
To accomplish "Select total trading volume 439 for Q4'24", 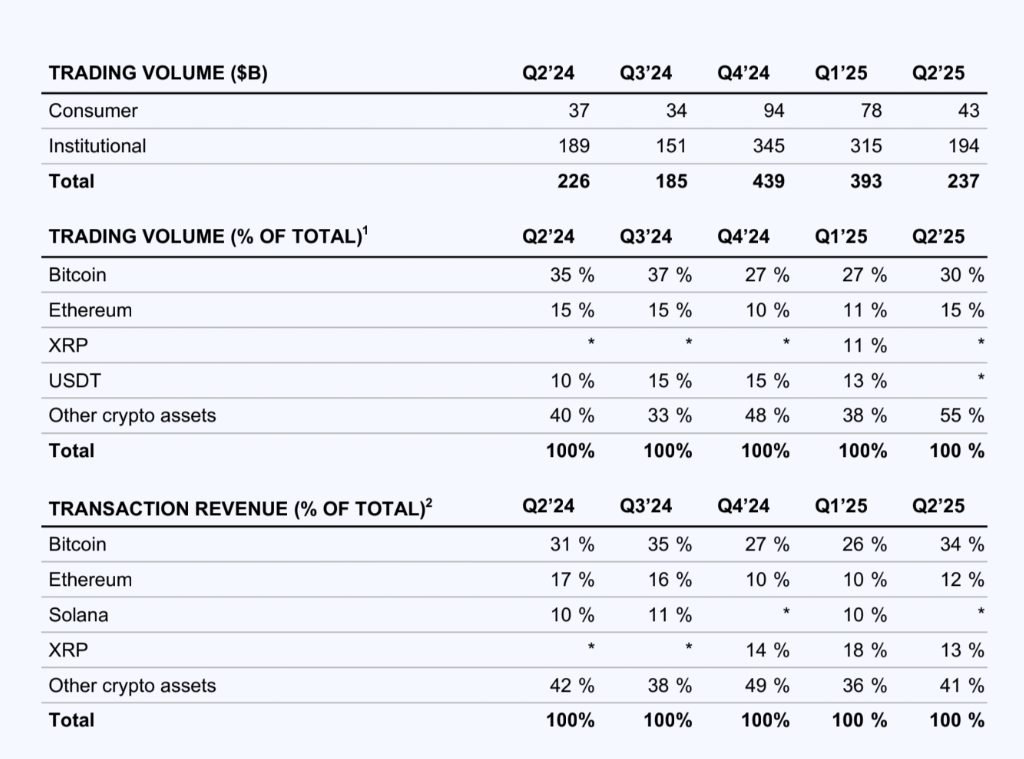I will click(x=768, y=181).
